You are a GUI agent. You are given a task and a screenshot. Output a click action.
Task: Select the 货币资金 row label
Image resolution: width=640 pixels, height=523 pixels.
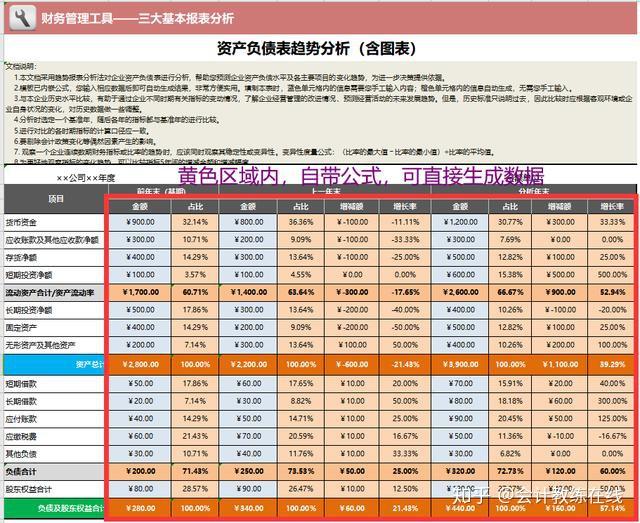click(x=21, y=223)
